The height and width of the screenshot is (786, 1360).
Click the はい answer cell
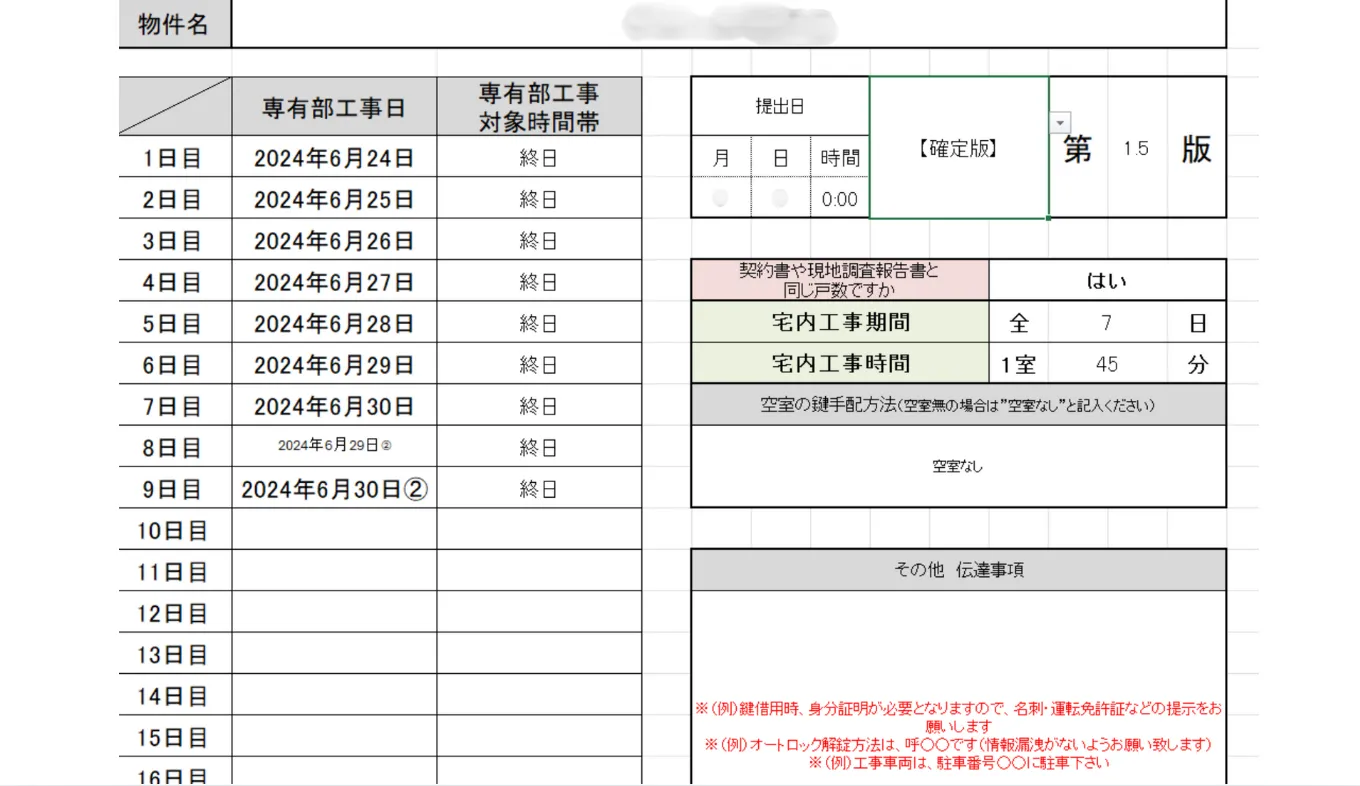[1106, 281]
